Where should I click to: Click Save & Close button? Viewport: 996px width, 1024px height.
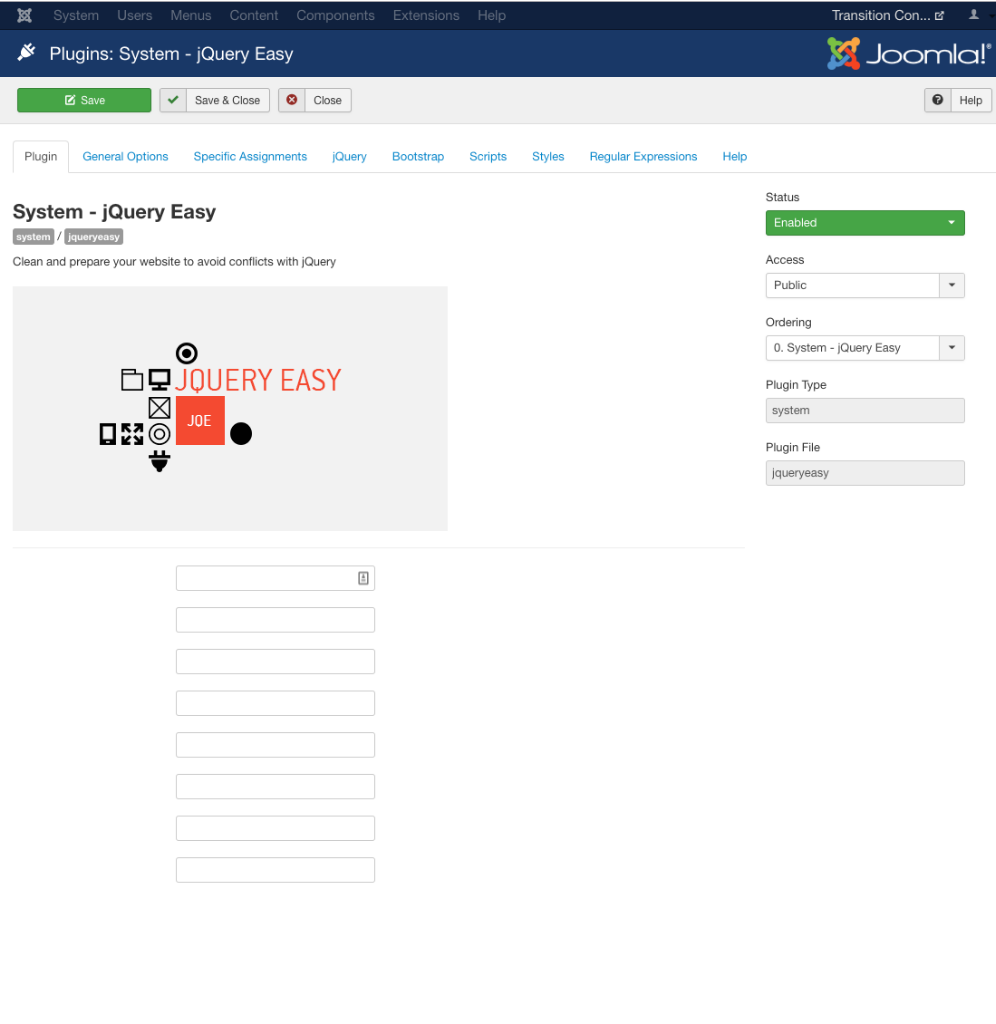pos(215,100)
